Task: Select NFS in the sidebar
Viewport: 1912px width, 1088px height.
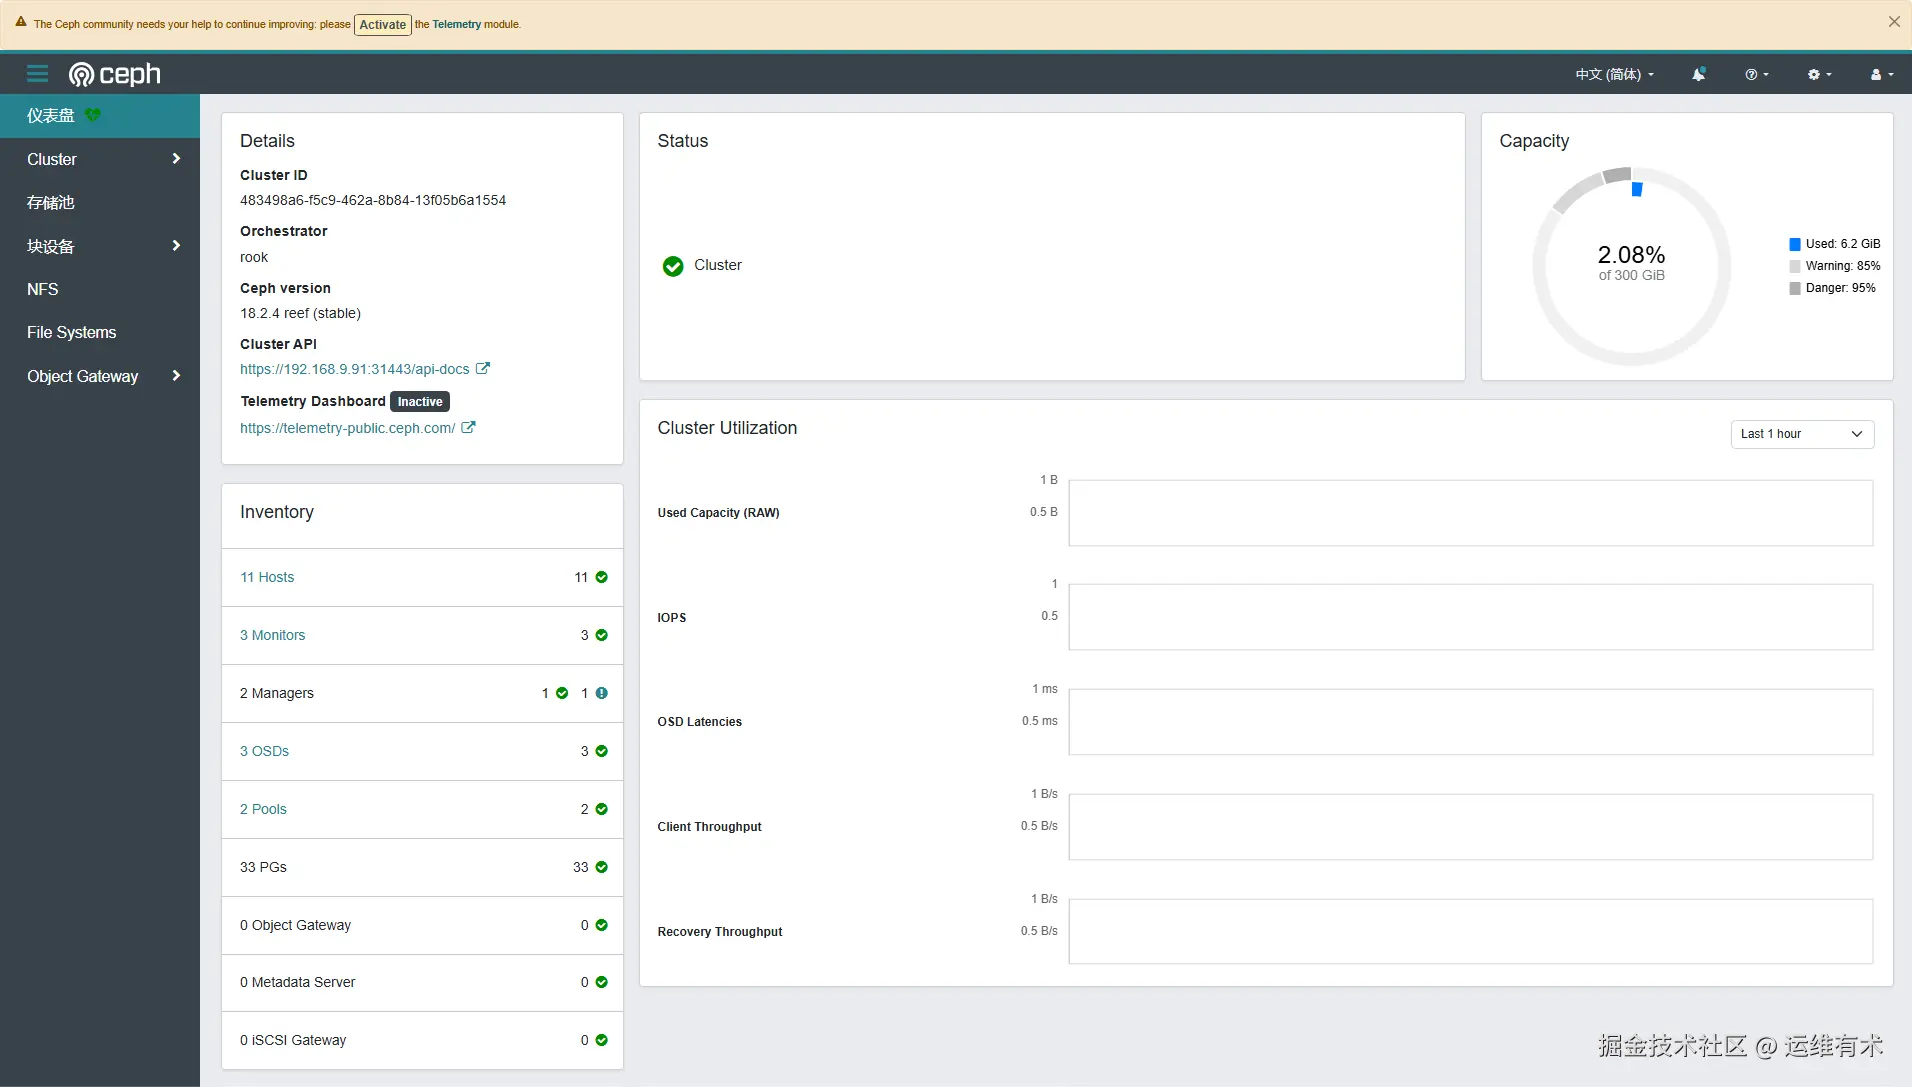Action: [42, 289]
